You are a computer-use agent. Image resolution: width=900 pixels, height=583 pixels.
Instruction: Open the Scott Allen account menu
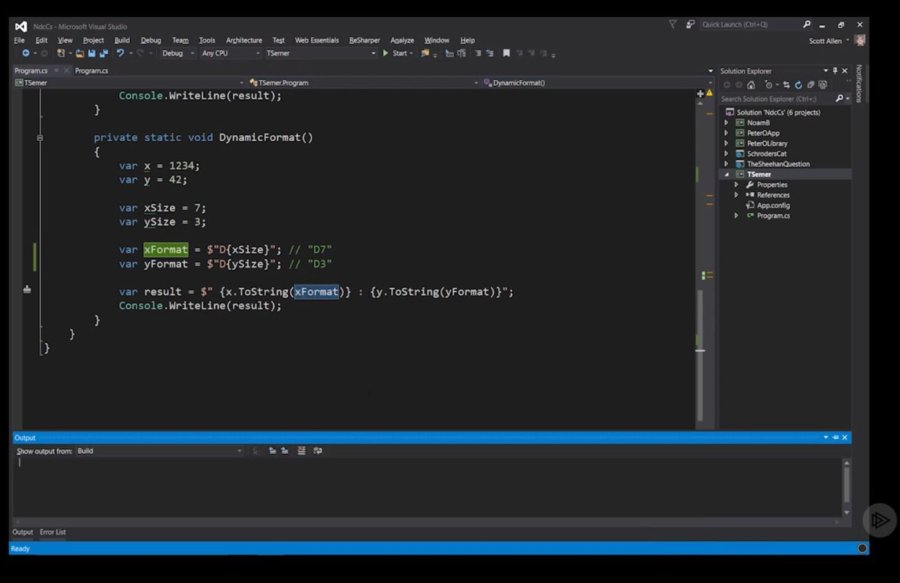(829, 40)
